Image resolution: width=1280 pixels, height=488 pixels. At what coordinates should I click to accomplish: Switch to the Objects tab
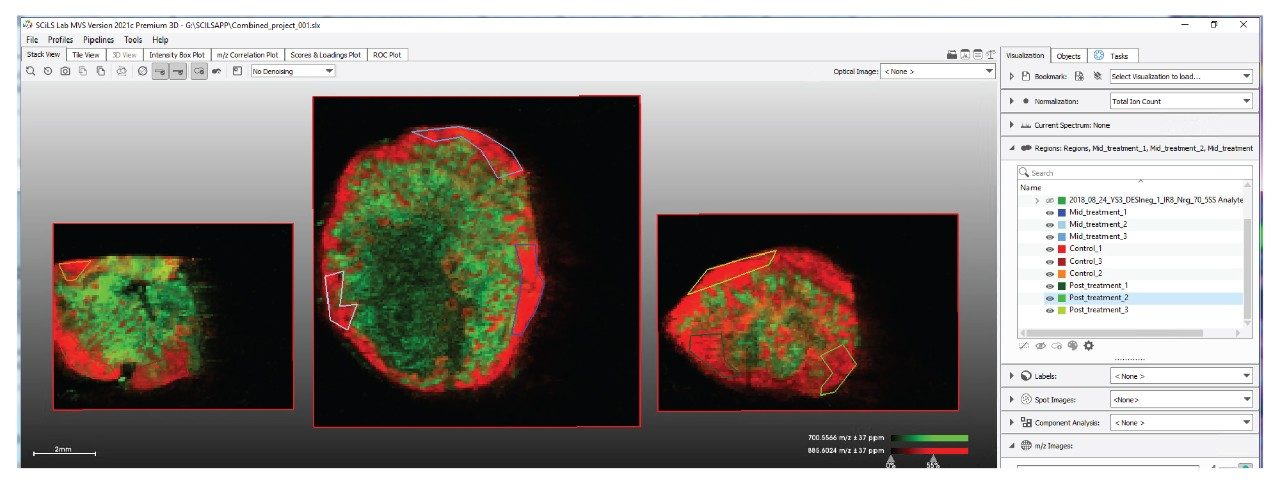tap(1068, 56)
